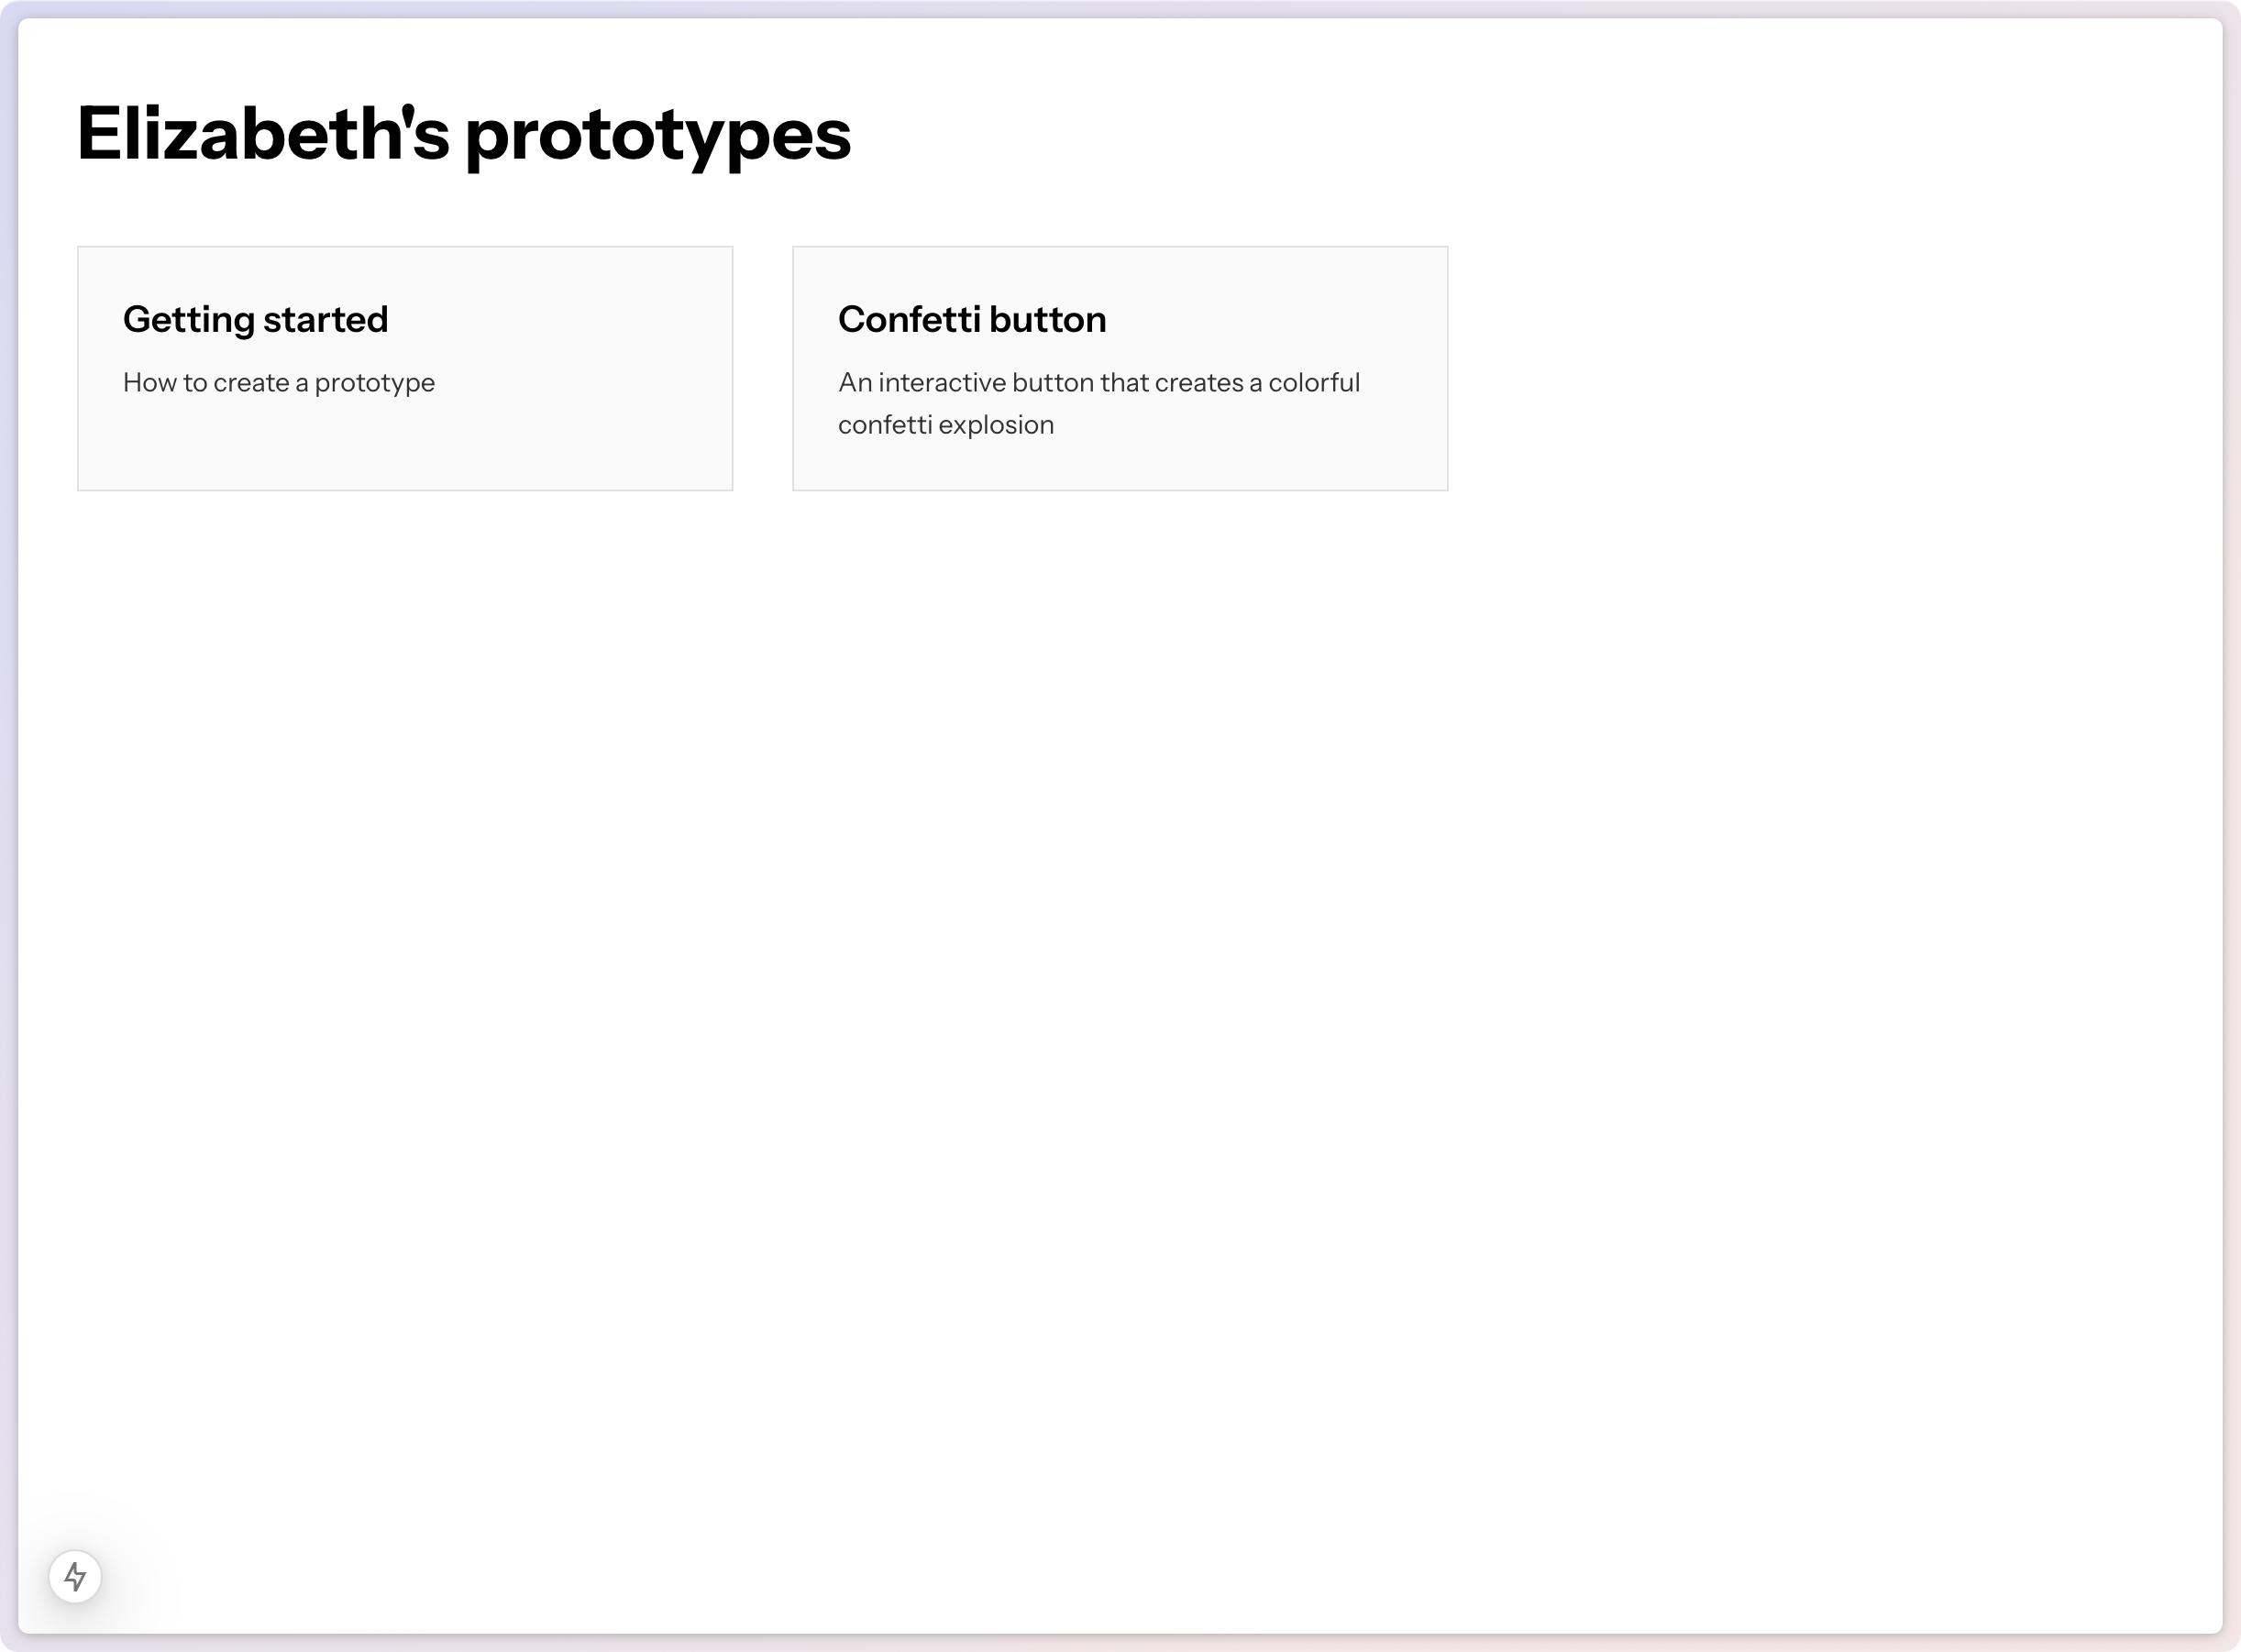
Task: Click the "Elizabeth's prototypes" page heading
Action: pyautogui.click(x=464, y=135)
